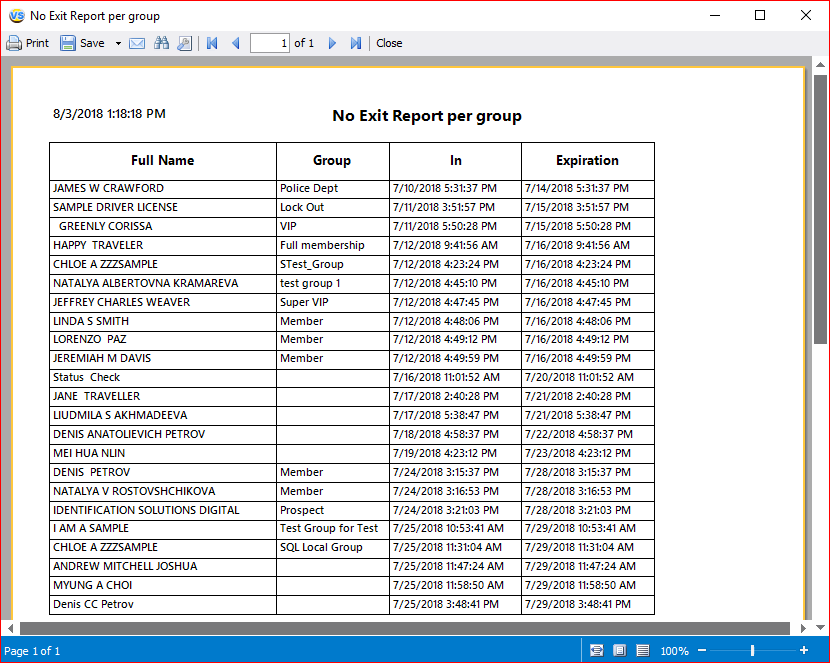Click the Police Dept group cell
This screenshot has height=663, width=830.
coord(332,189)
